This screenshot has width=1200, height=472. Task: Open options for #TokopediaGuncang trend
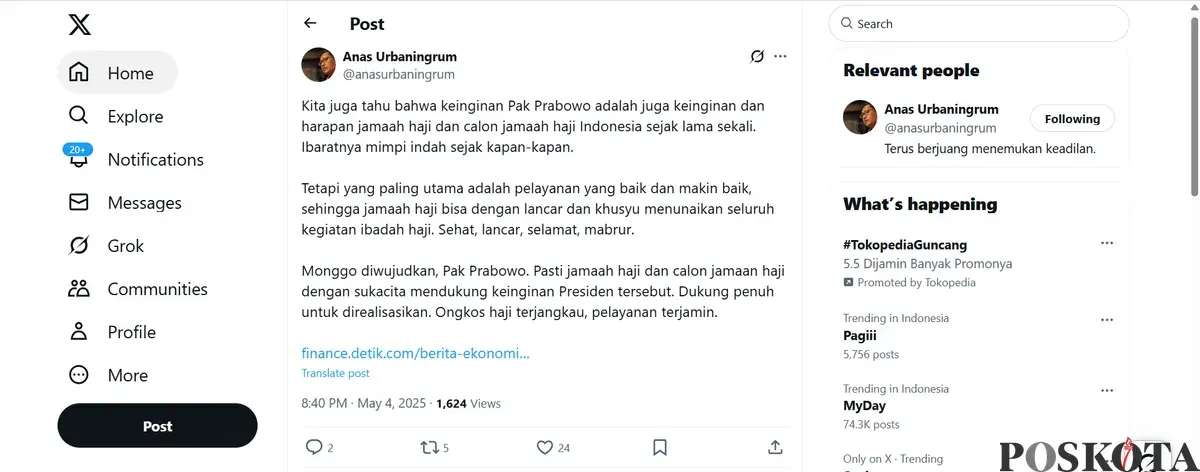click(x=1107, y=243)
